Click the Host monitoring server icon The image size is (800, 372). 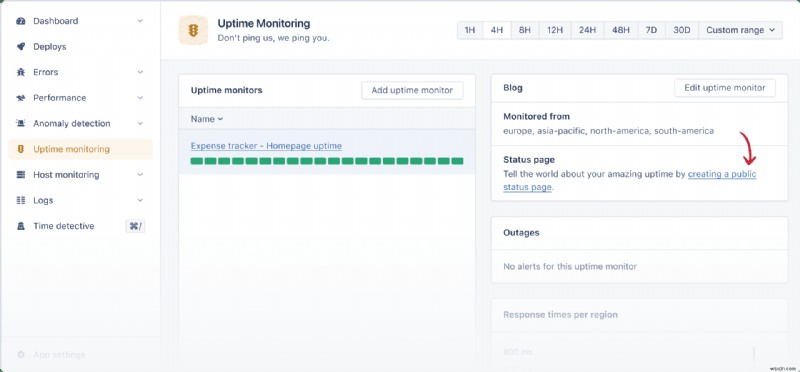21,175
